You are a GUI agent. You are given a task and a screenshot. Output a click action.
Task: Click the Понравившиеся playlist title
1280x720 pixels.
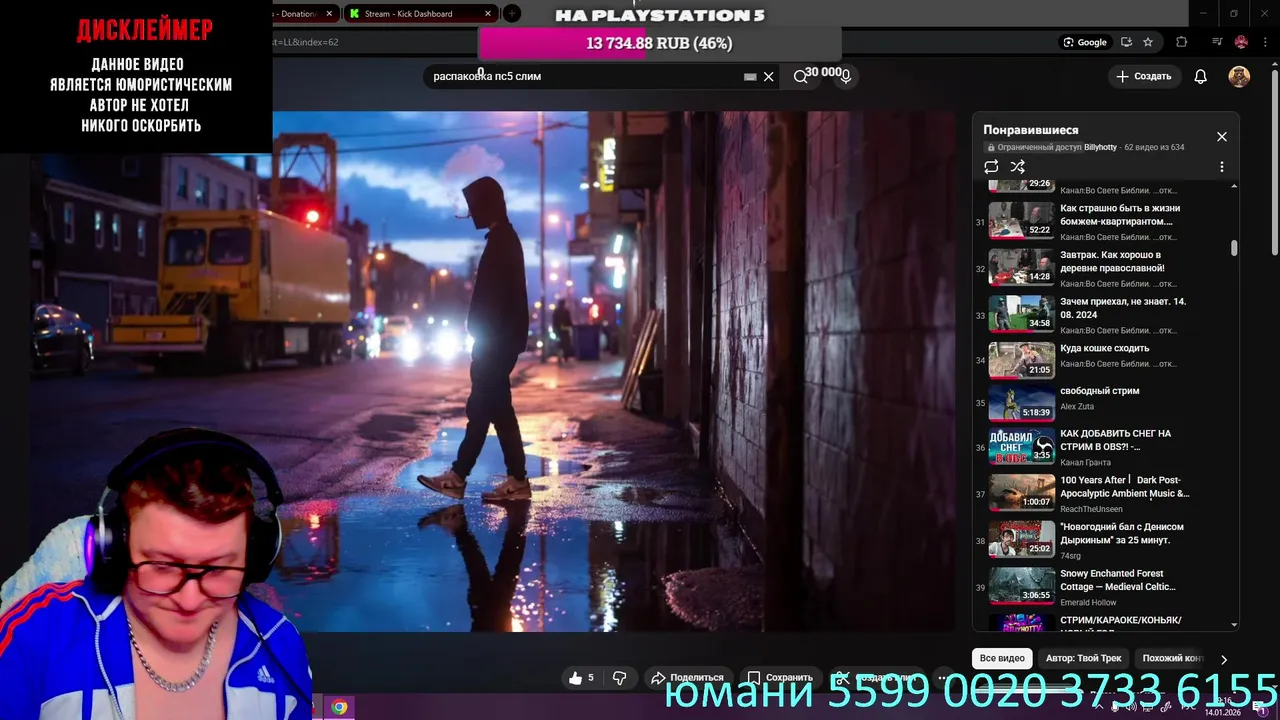pos(1030,130)
